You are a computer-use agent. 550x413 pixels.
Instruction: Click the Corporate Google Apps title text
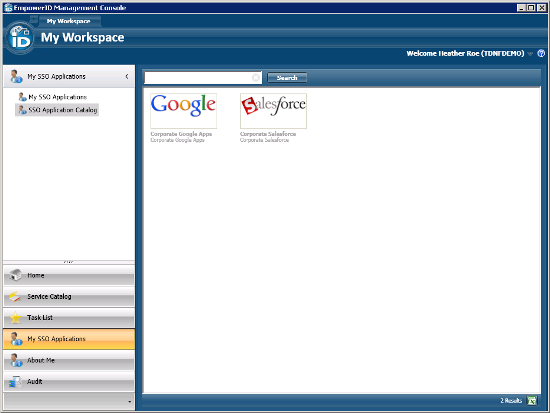(181, 134)
